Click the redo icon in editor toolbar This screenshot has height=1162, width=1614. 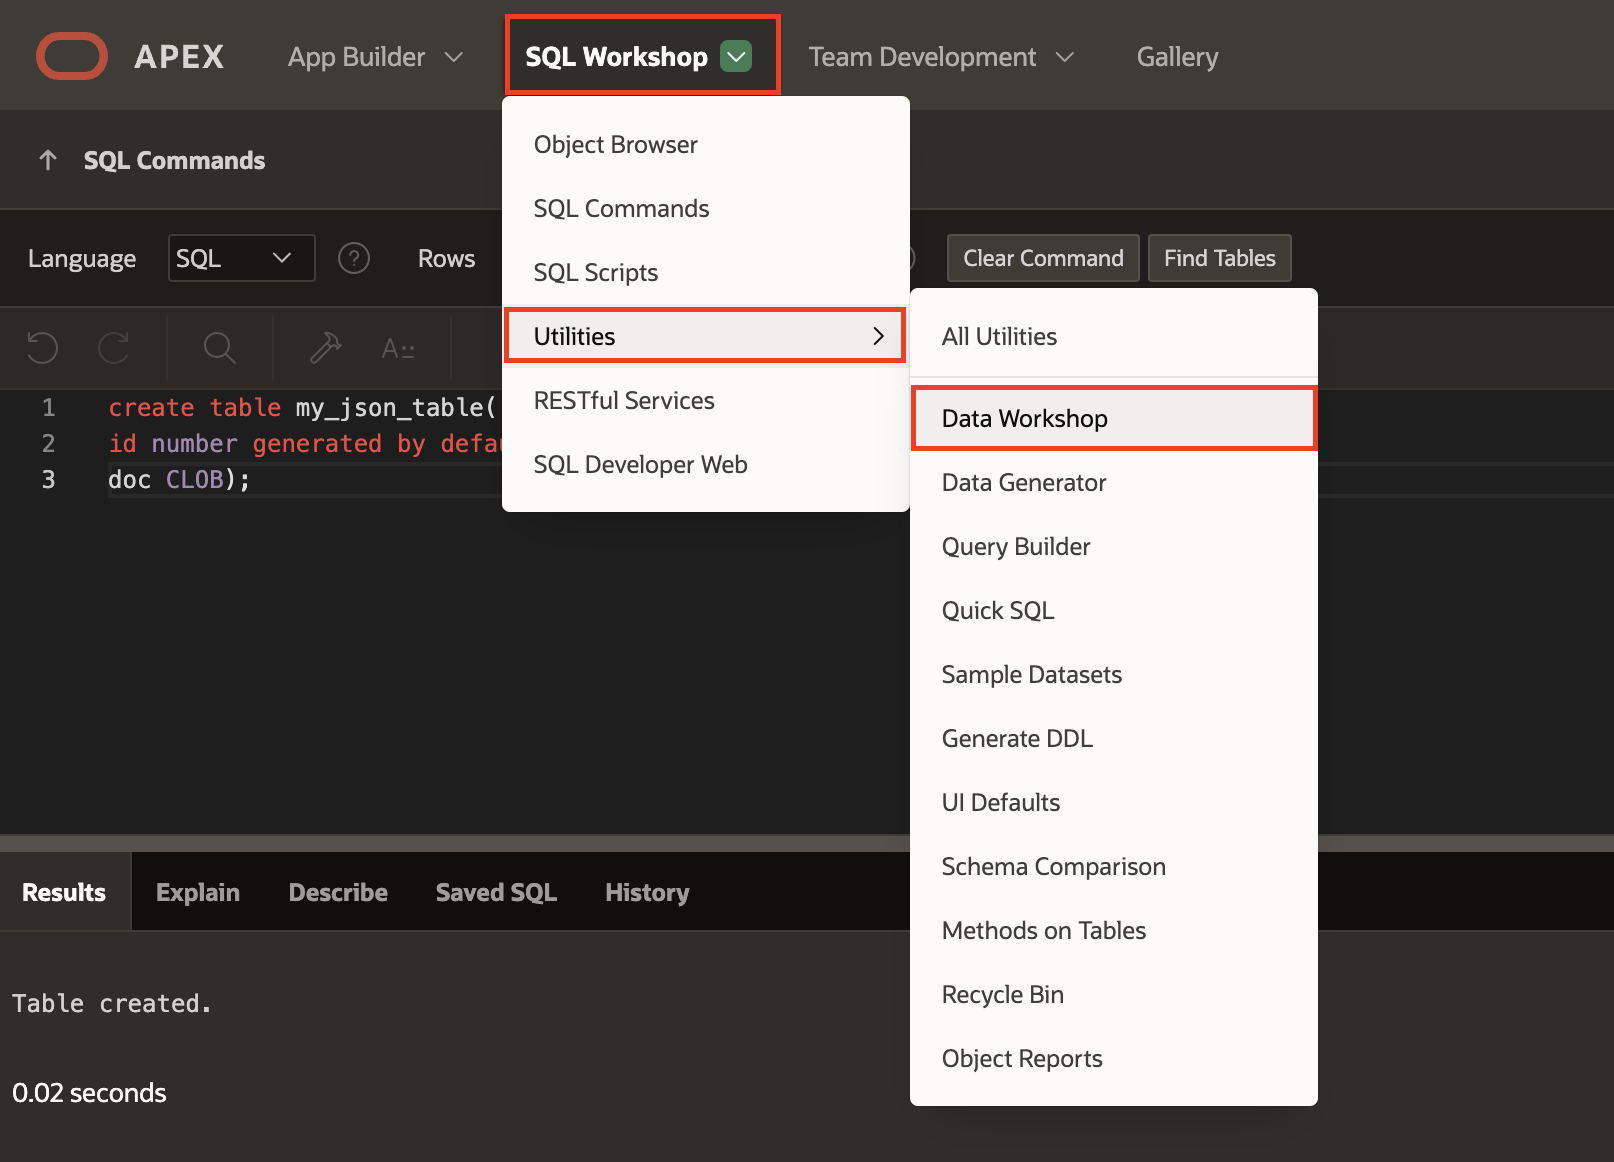(113, 348)
